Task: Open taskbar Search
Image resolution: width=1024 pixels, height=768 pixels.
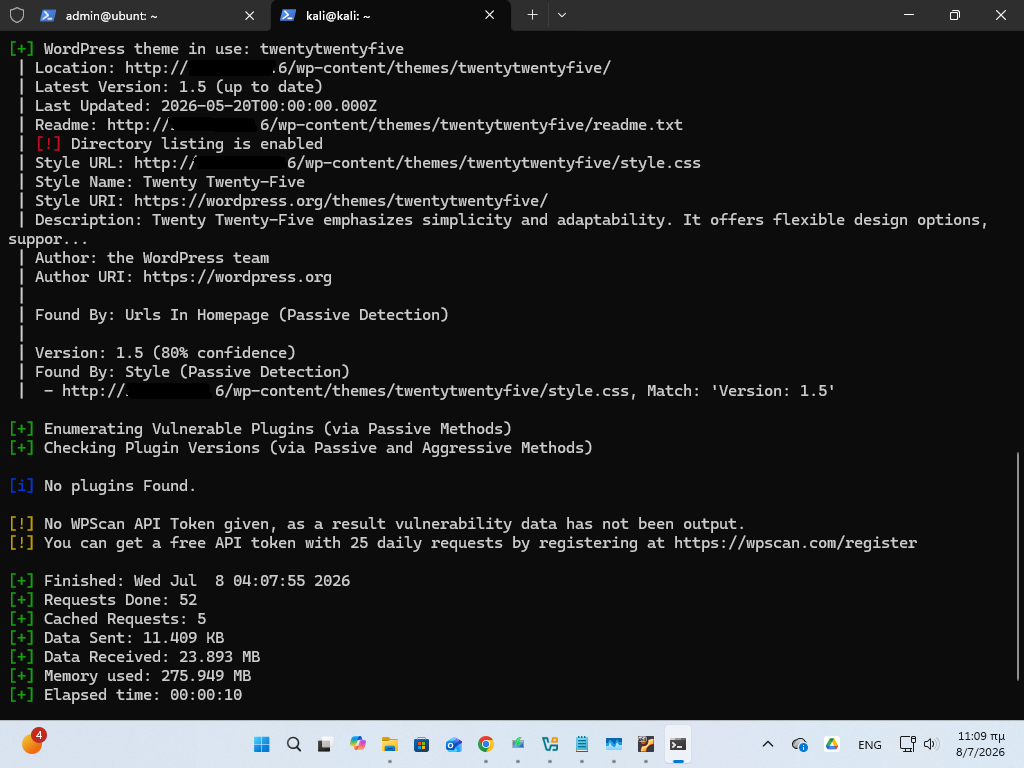Action: 294,744
